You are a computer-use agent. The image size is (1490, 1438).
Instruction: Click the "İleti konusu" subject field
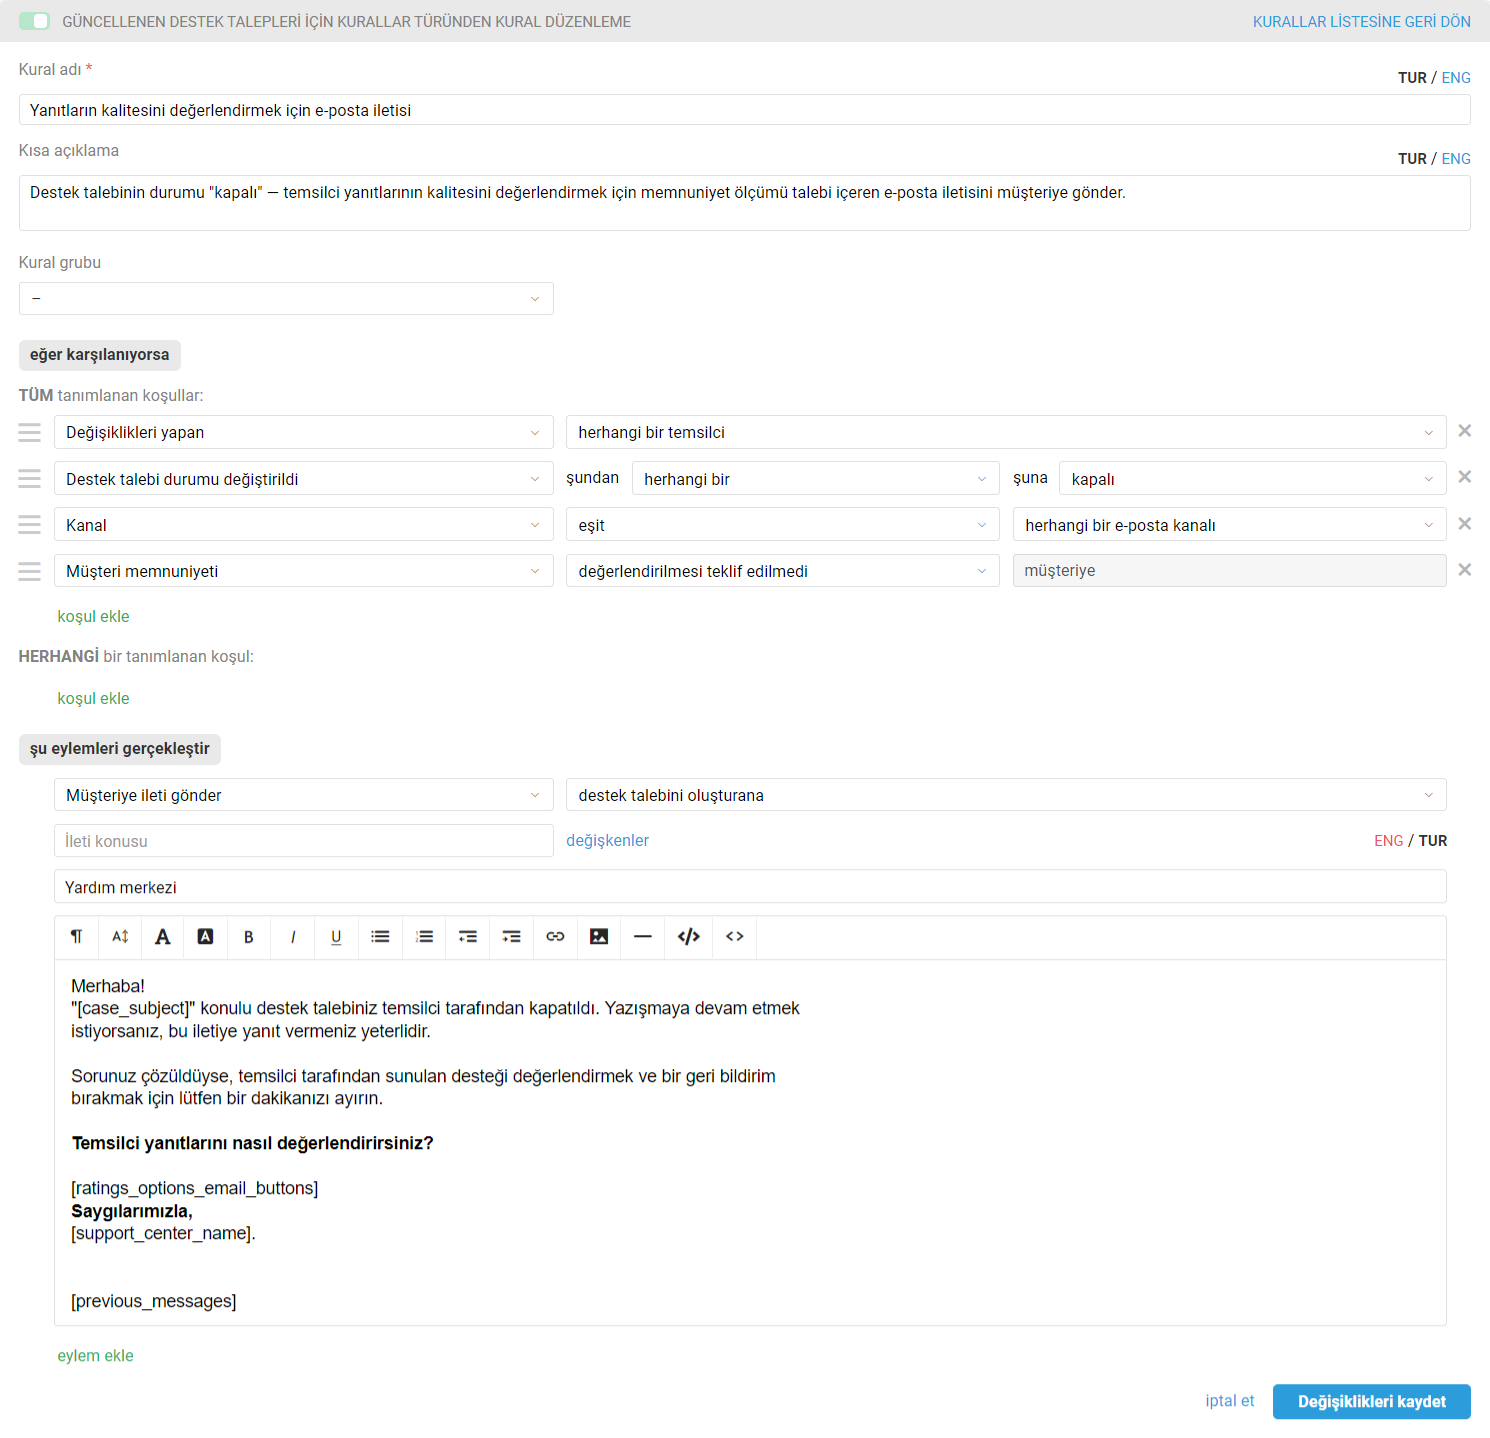(x=303, y=841)
